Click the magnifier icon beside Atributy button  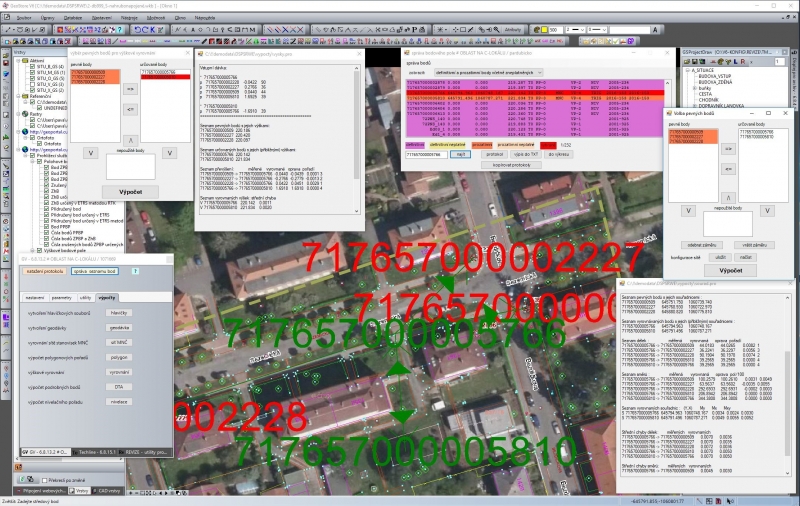(x=496, y=30)
